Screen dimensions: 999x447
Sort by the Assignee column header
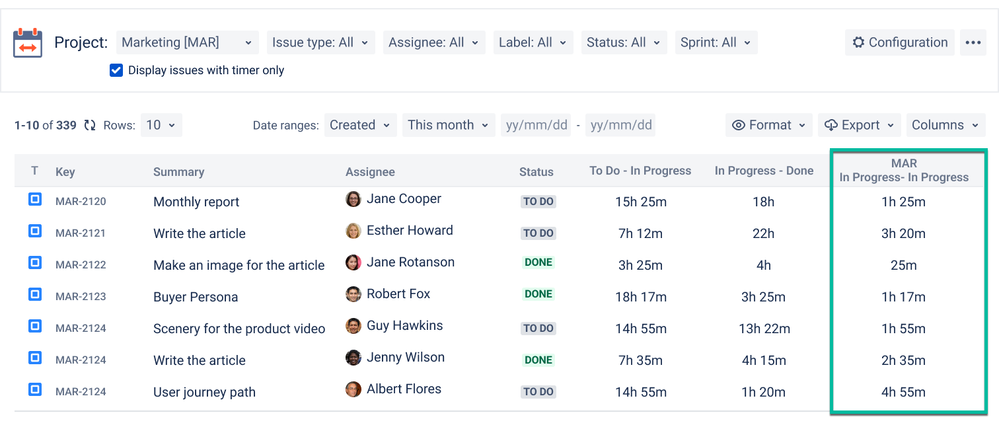tap(370, 172)
